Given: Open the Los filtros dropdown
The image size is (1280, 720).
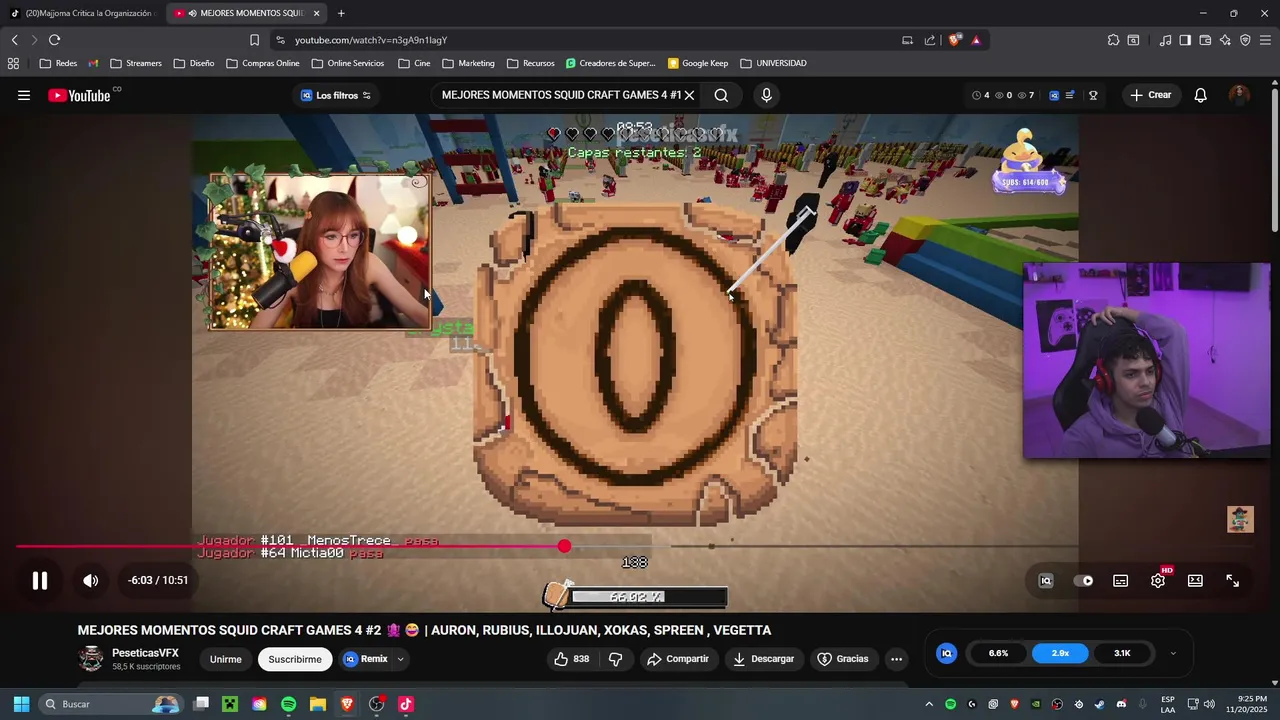Looking at the screenshot, I should pyautogui.click(x=336, y=95).
